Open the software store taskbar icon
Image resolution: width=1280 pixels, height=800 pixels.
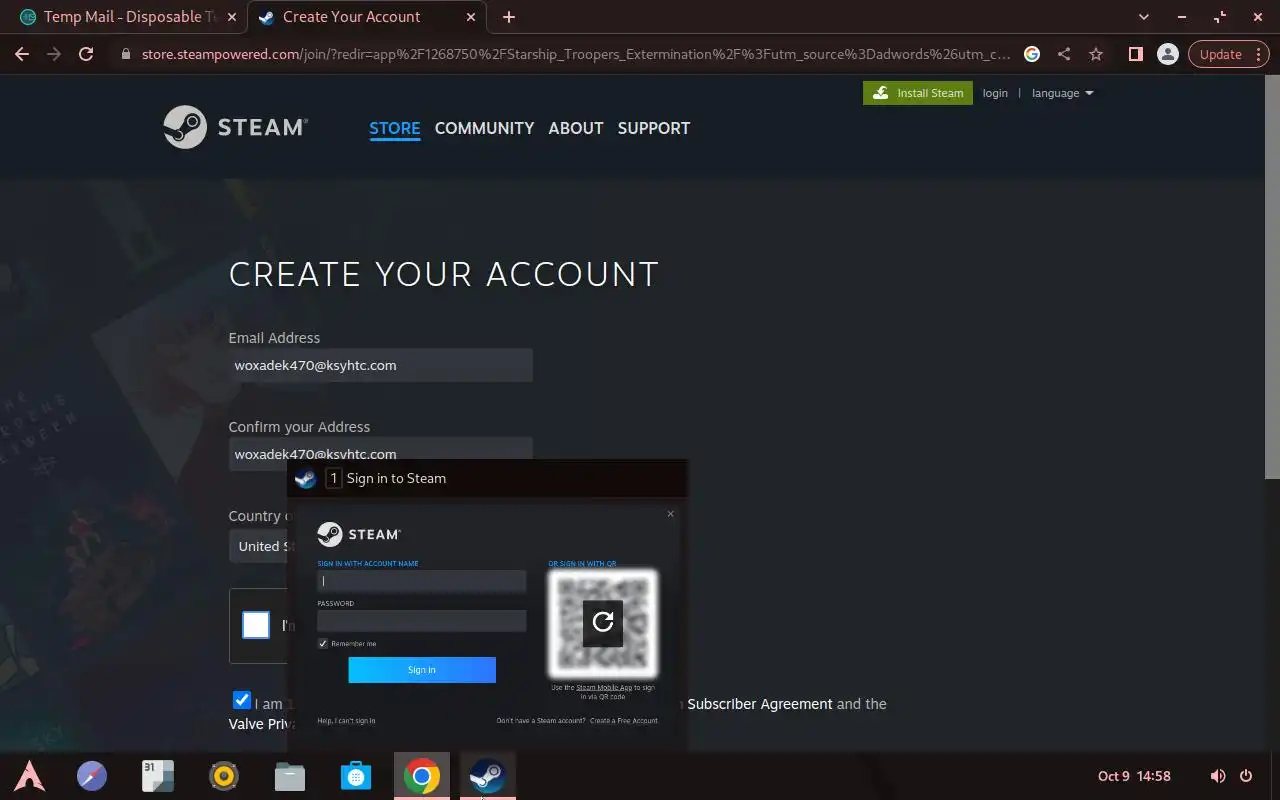coord(356,776)
